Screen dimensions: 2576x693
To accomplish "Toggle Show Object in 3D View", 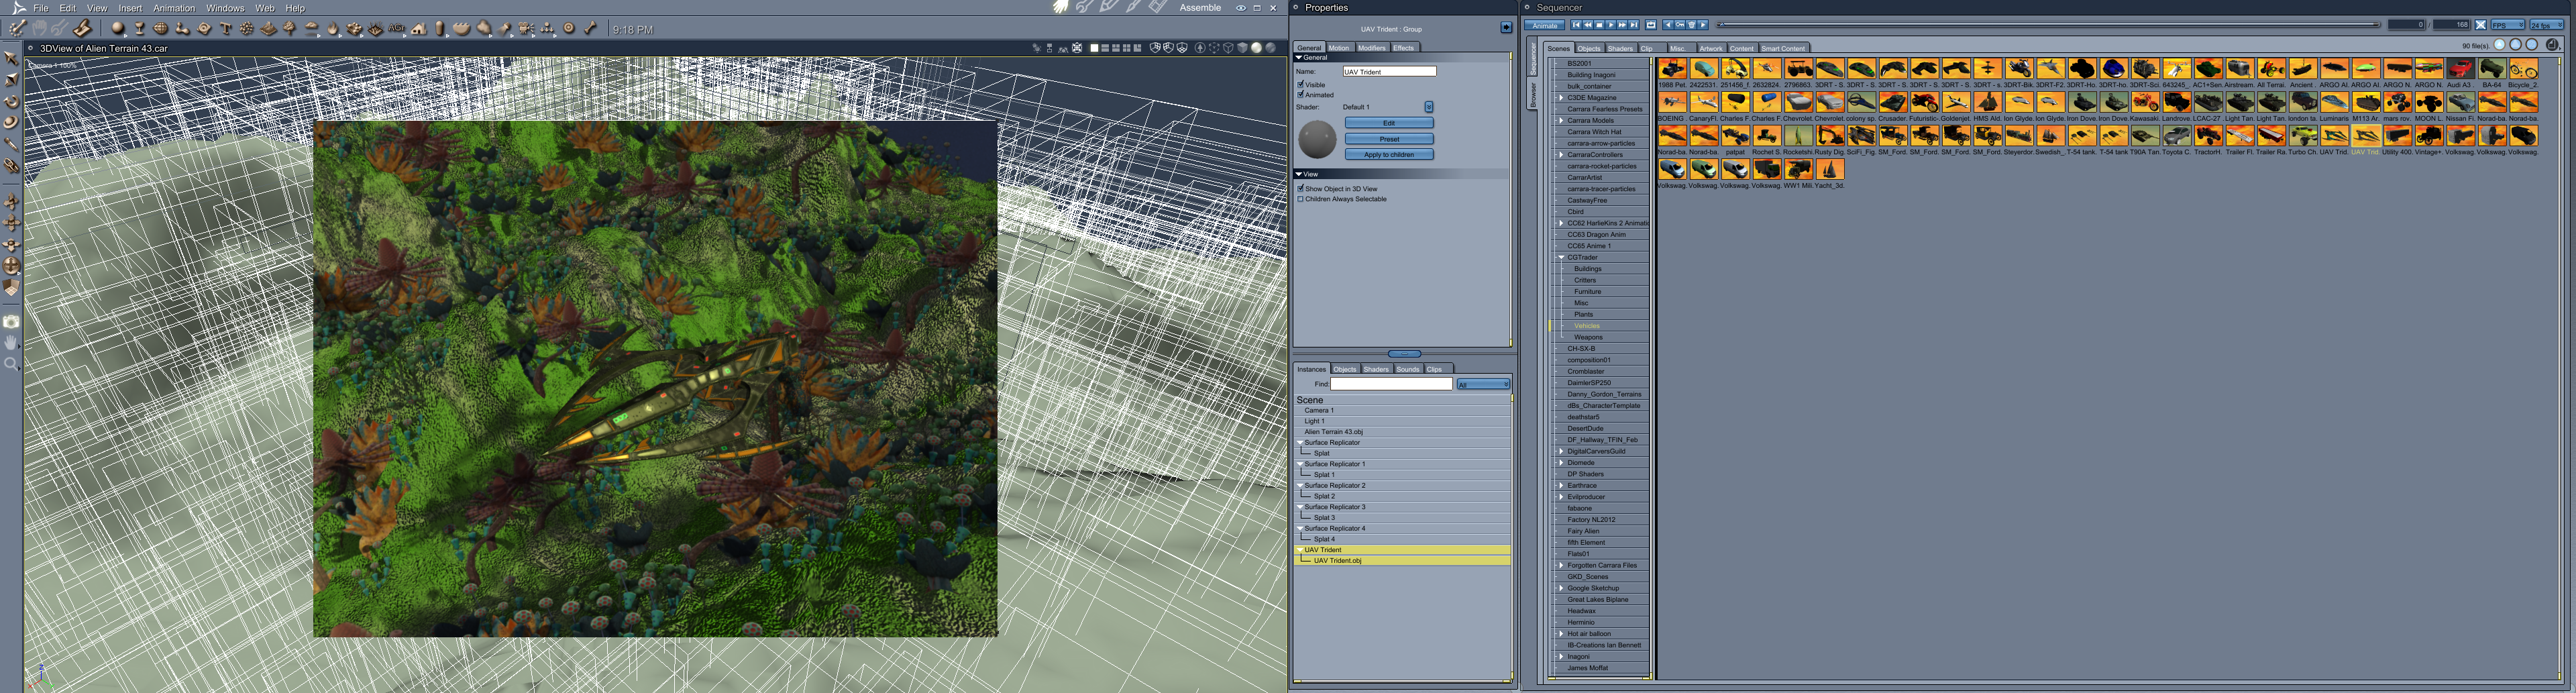I will pos(1301,188).
